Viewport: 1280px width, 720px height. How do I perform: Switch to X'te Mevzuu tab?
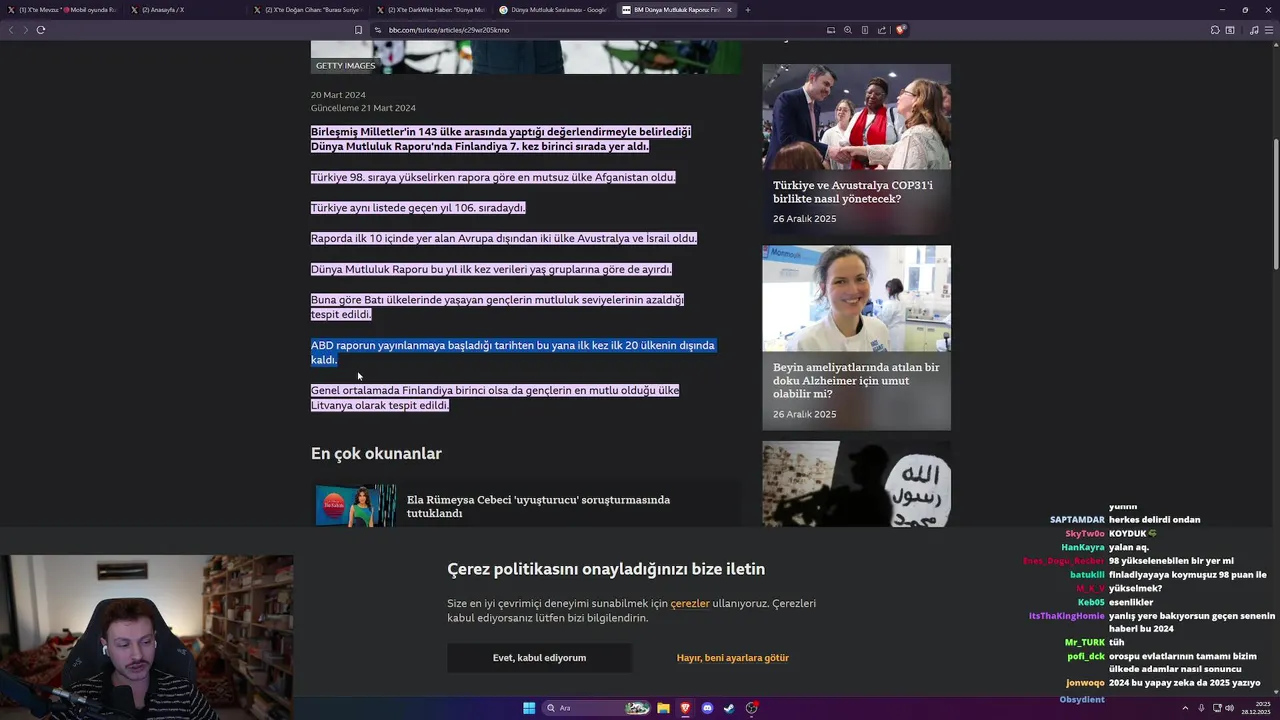point(62,10)
